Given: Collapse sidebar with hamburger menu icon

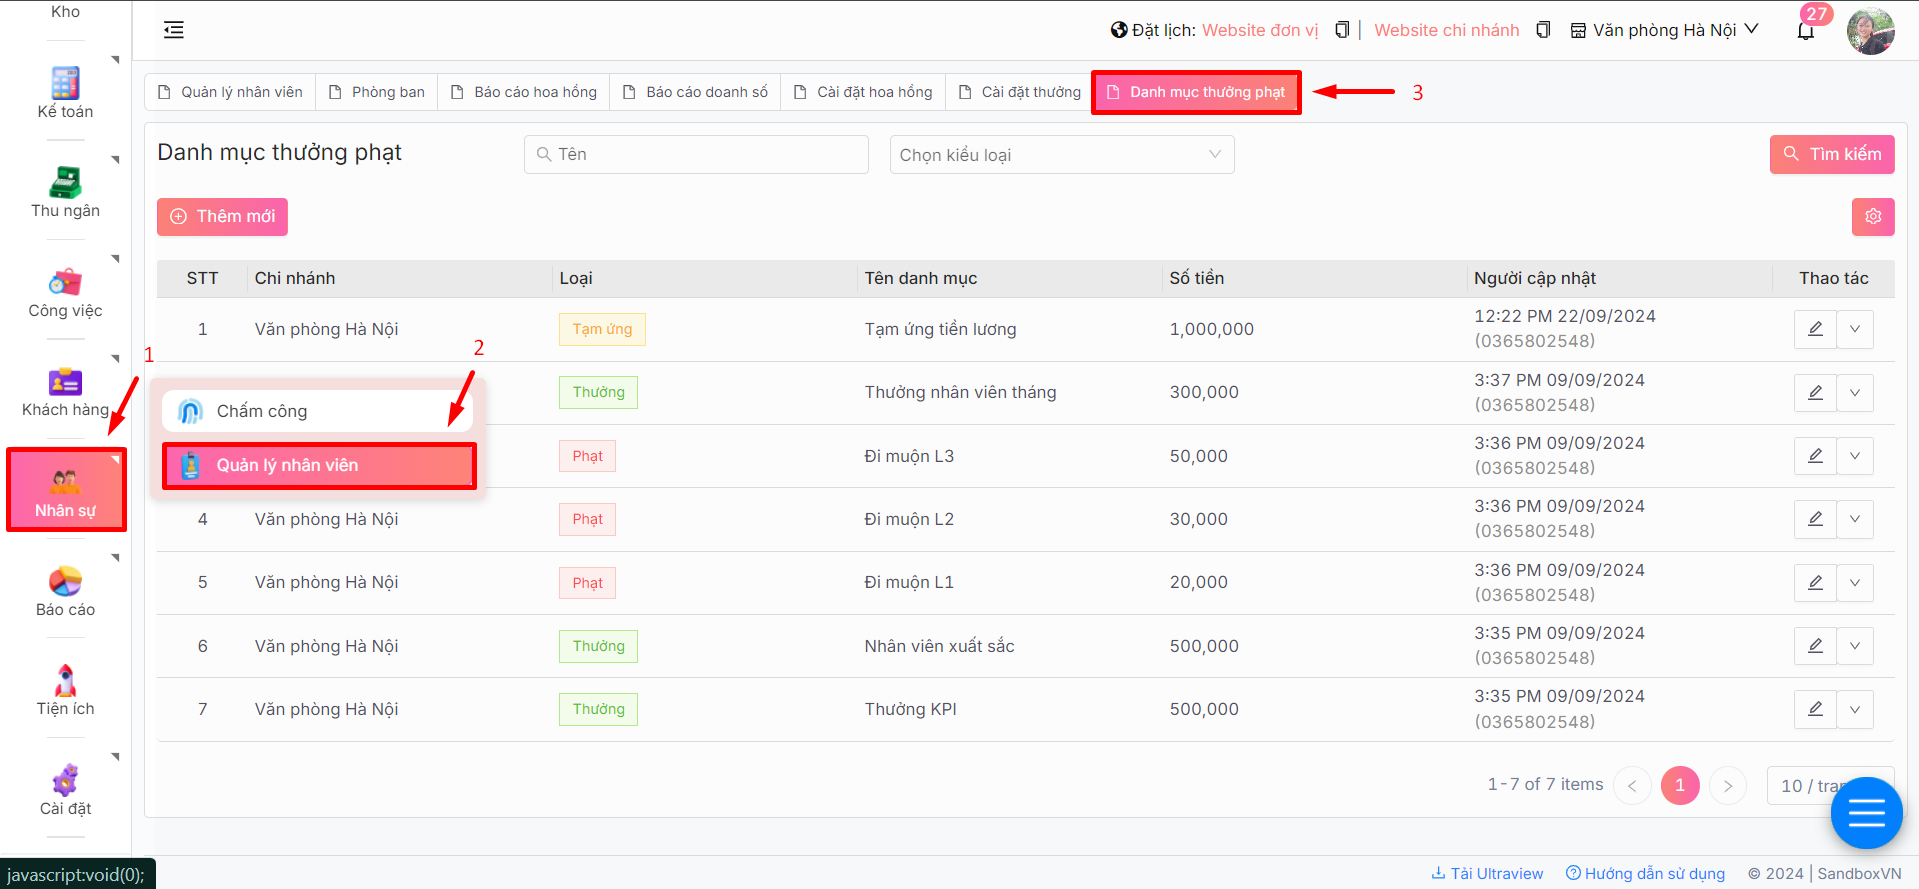Looking at the screenshot, I should (174, 30).
